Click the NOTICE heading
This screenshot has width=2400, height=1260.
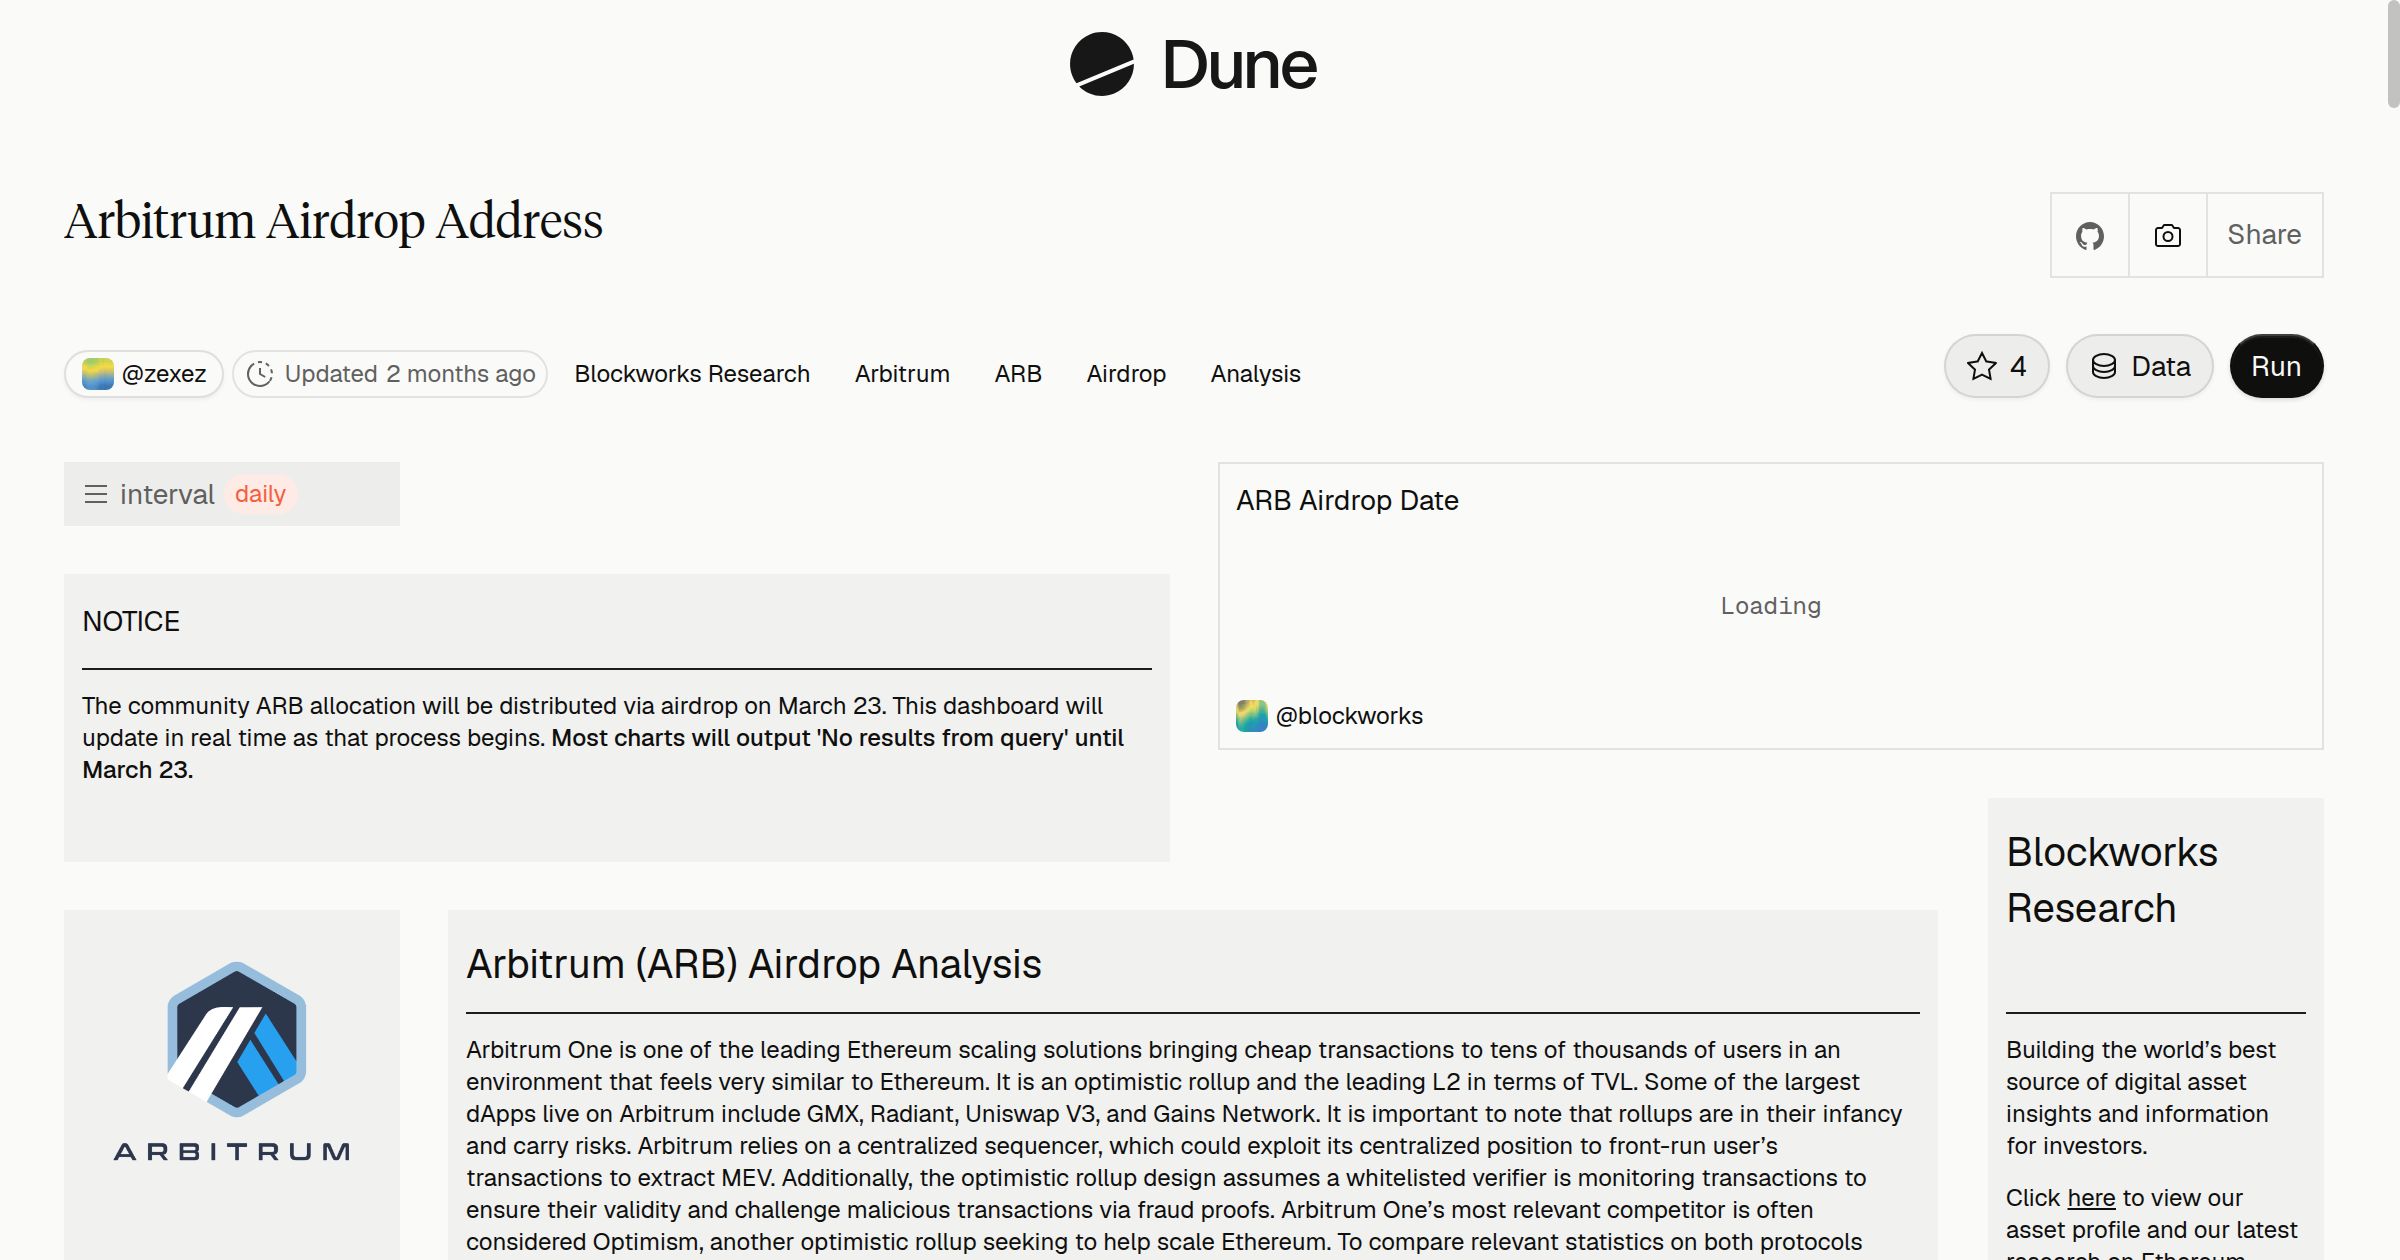[x=131, y=622]
